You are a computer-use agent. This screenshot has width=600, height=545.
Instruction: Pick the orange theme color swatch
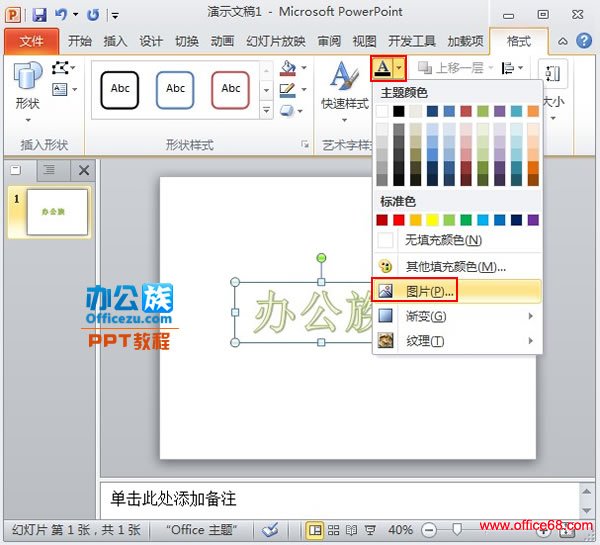click(533, 111)
